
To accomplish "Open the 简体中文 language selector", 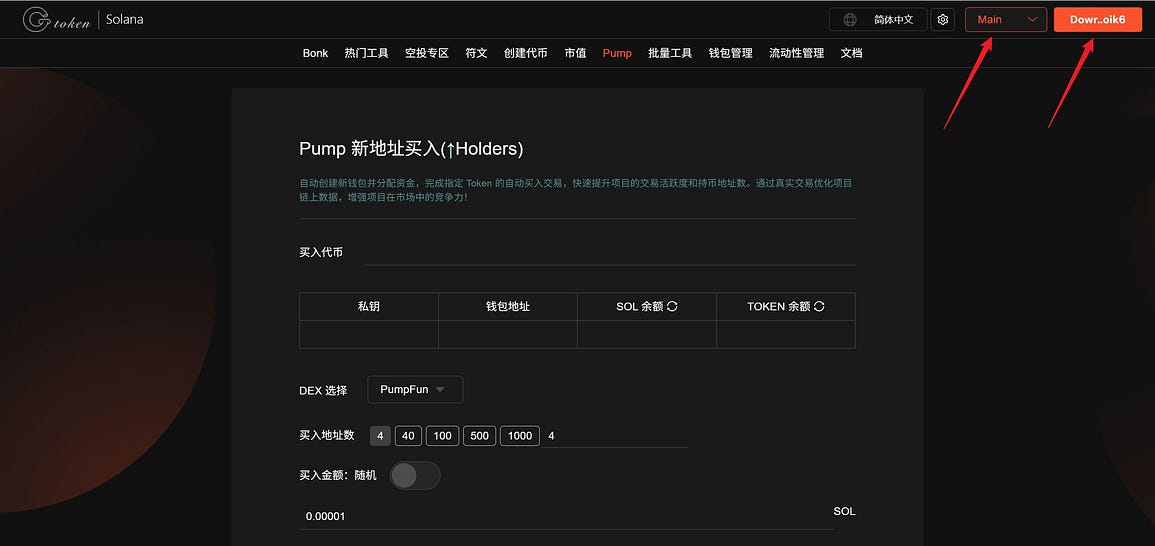I will 878,20.
